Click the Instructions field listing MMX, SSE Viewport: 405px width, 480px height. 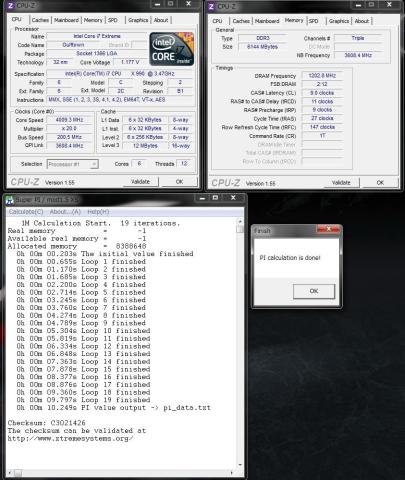pos(120,100)
